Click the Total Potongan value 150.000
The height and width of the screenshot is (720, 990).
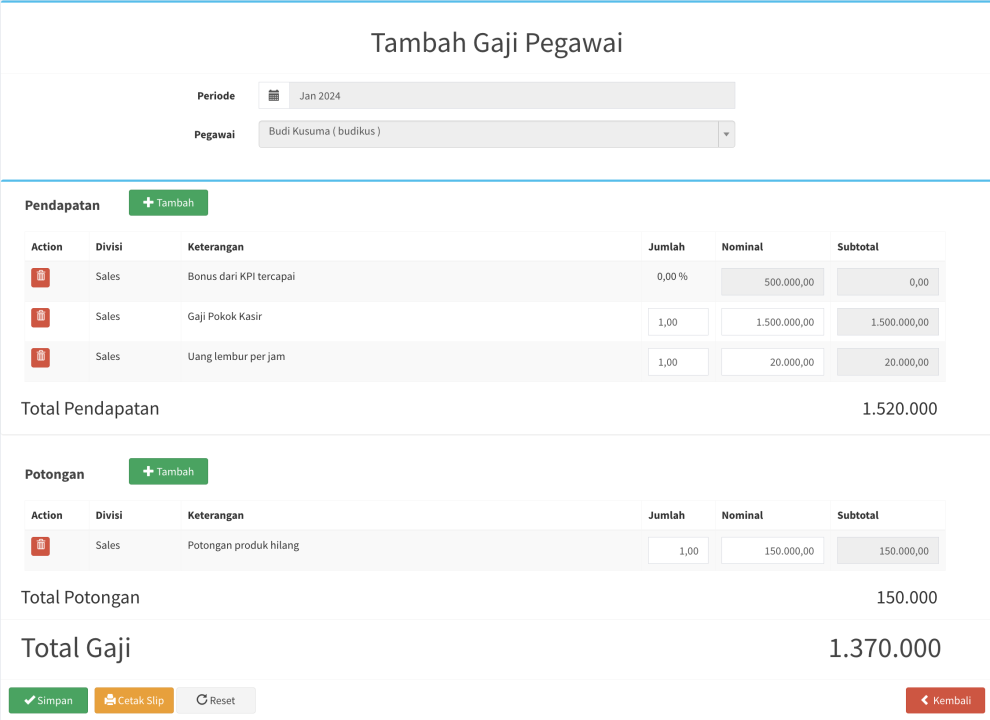(x=907, y=597)
